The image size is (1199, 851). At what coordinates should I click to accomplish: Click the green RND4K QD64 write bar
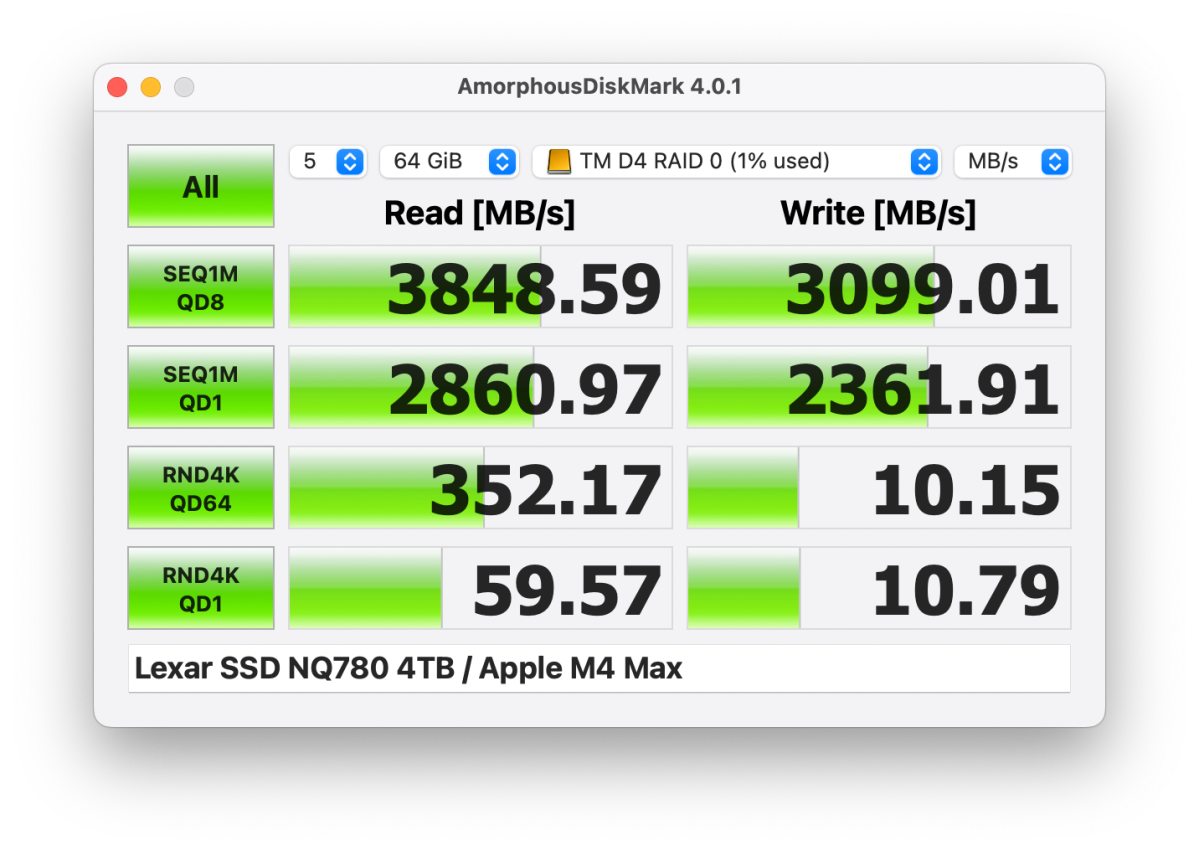(x=740, y=487)
